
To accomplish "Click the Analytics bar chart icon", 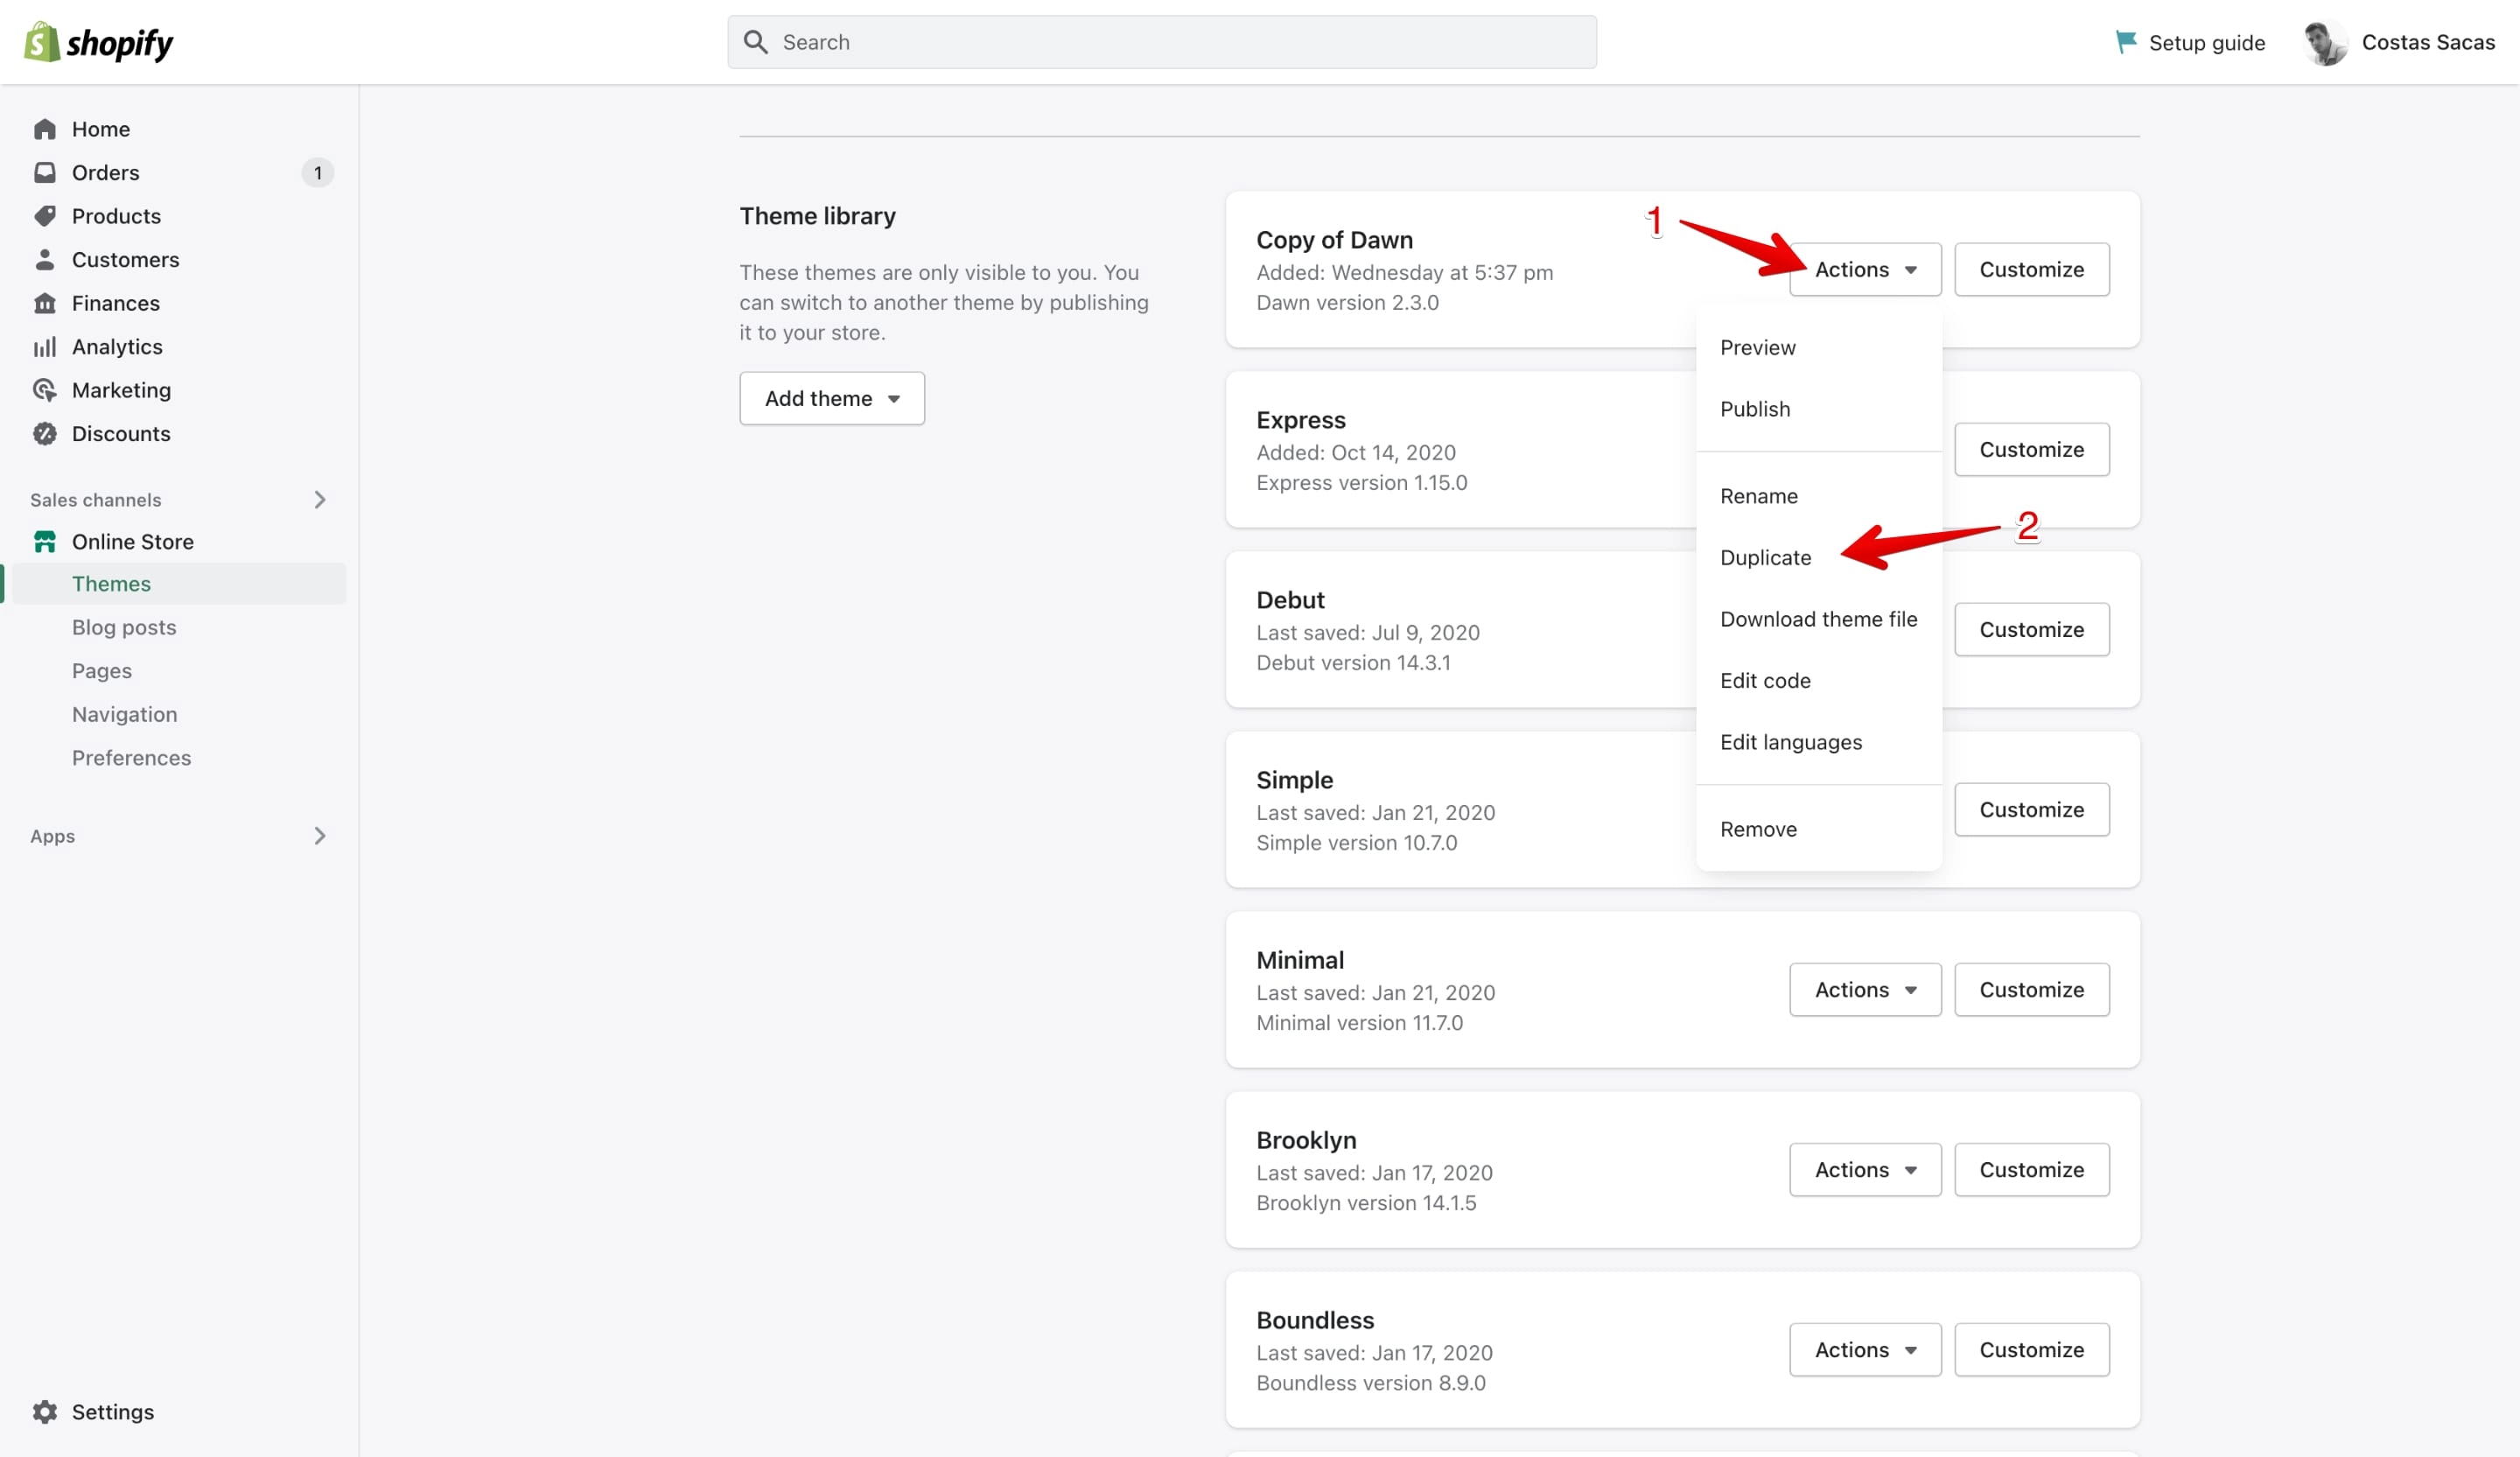I will (45, 346).
